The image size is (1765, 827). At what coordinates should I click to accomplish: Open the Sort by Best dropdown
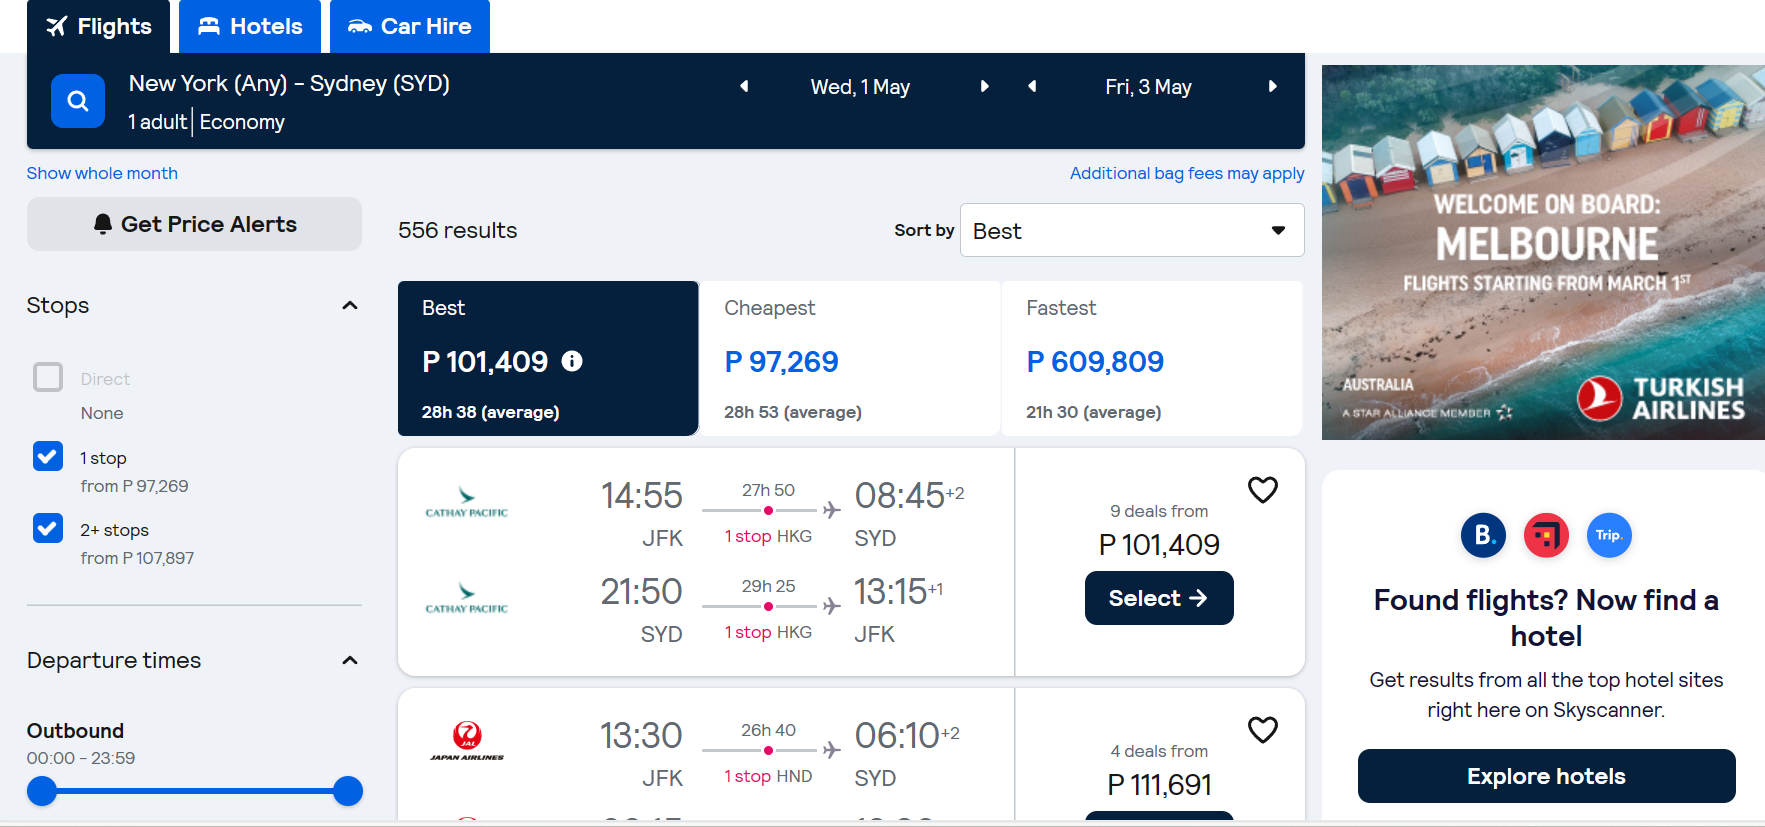click(x=1131, y=231)
